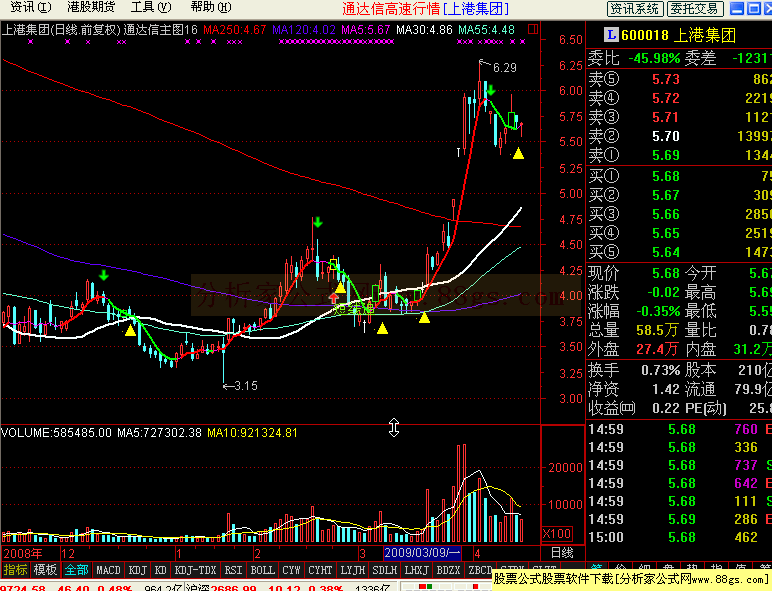Screen dimensions: 772x591
Task: Select the 指标 tab
Action: (15, 570)
